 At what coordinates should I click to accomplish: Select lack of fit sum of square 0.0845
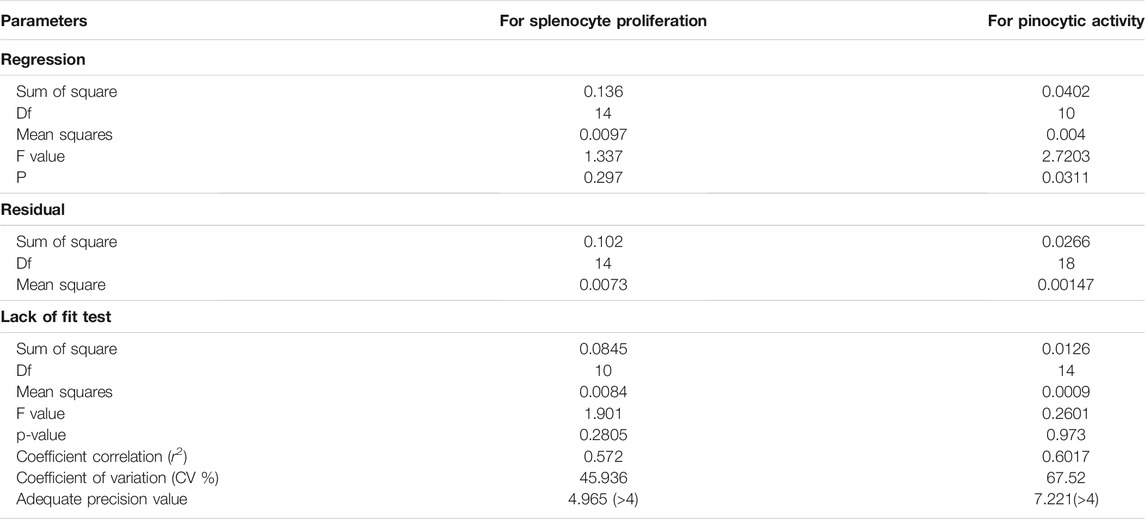pyautogui.click(x=603, y=349)
